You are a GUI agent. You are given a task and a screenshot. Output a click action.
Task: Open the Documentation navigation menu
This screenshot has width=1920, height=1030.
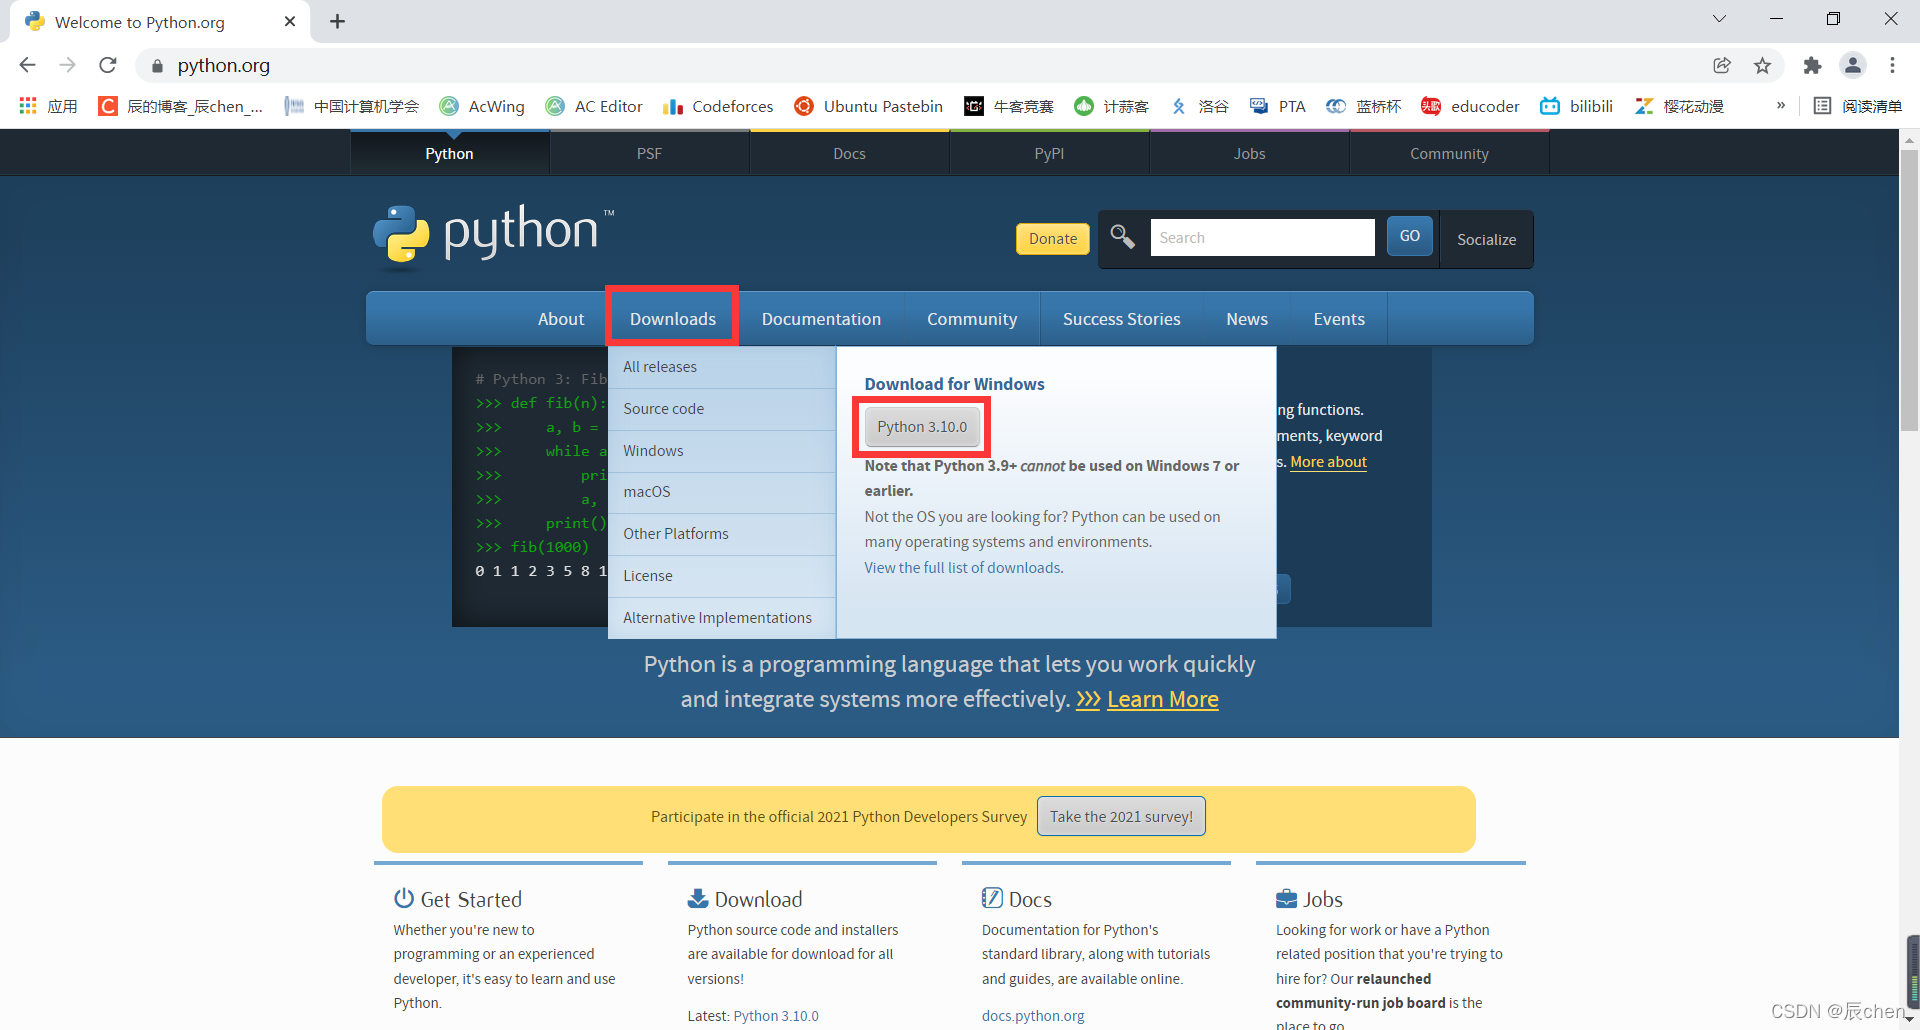[x=821, y=319]
